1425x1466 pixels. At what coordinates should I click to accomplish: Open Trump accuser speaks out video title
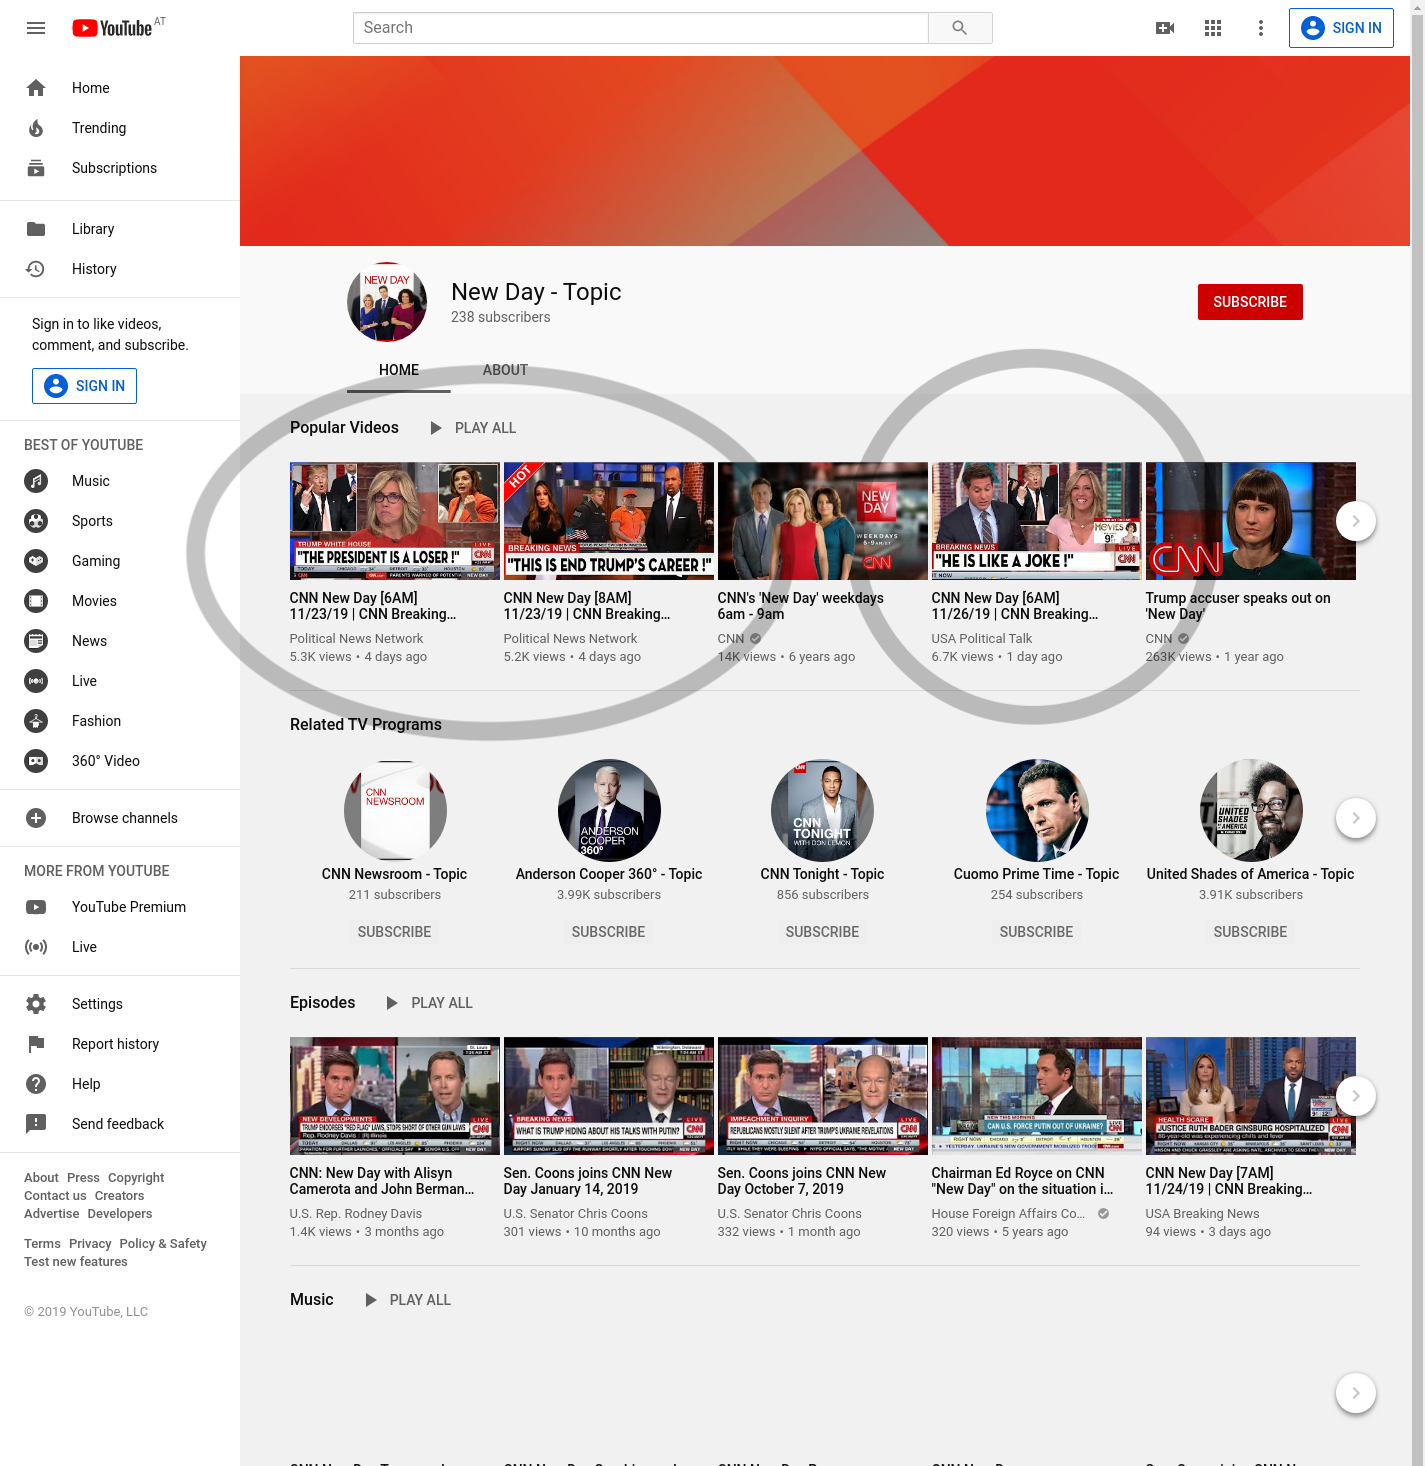1238,606
